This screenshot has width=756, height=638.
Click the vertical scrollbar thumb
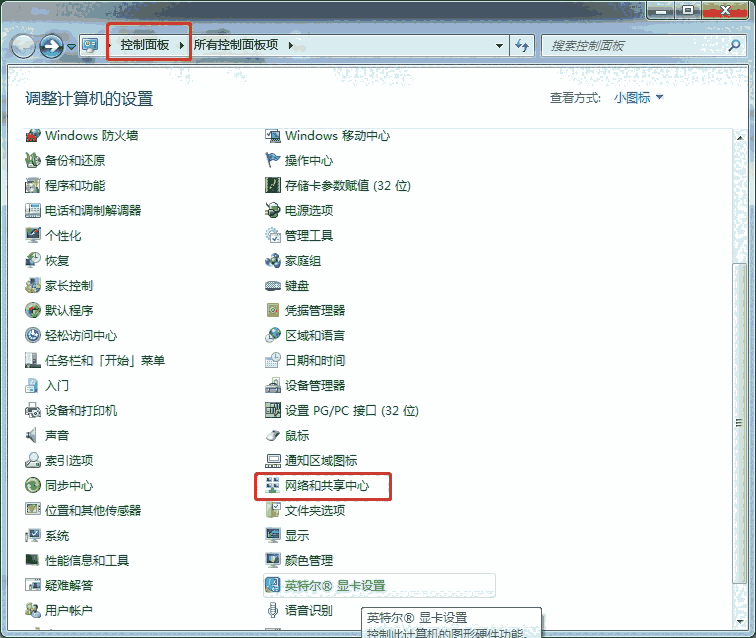click(739, 423)
